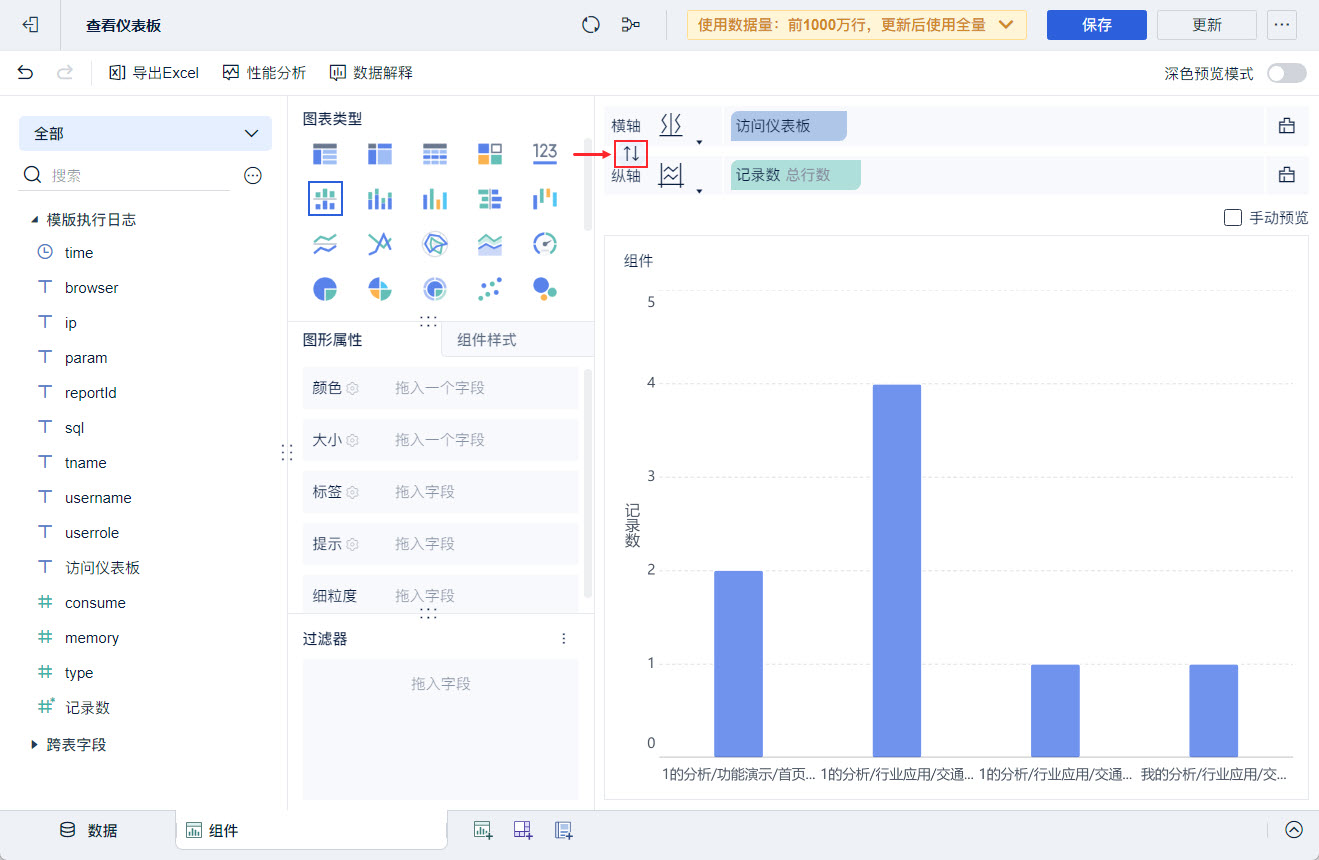Viewport: 1319px width, 860px height.
Task: Click the refresh data circular icon
Action: (591, 25)
